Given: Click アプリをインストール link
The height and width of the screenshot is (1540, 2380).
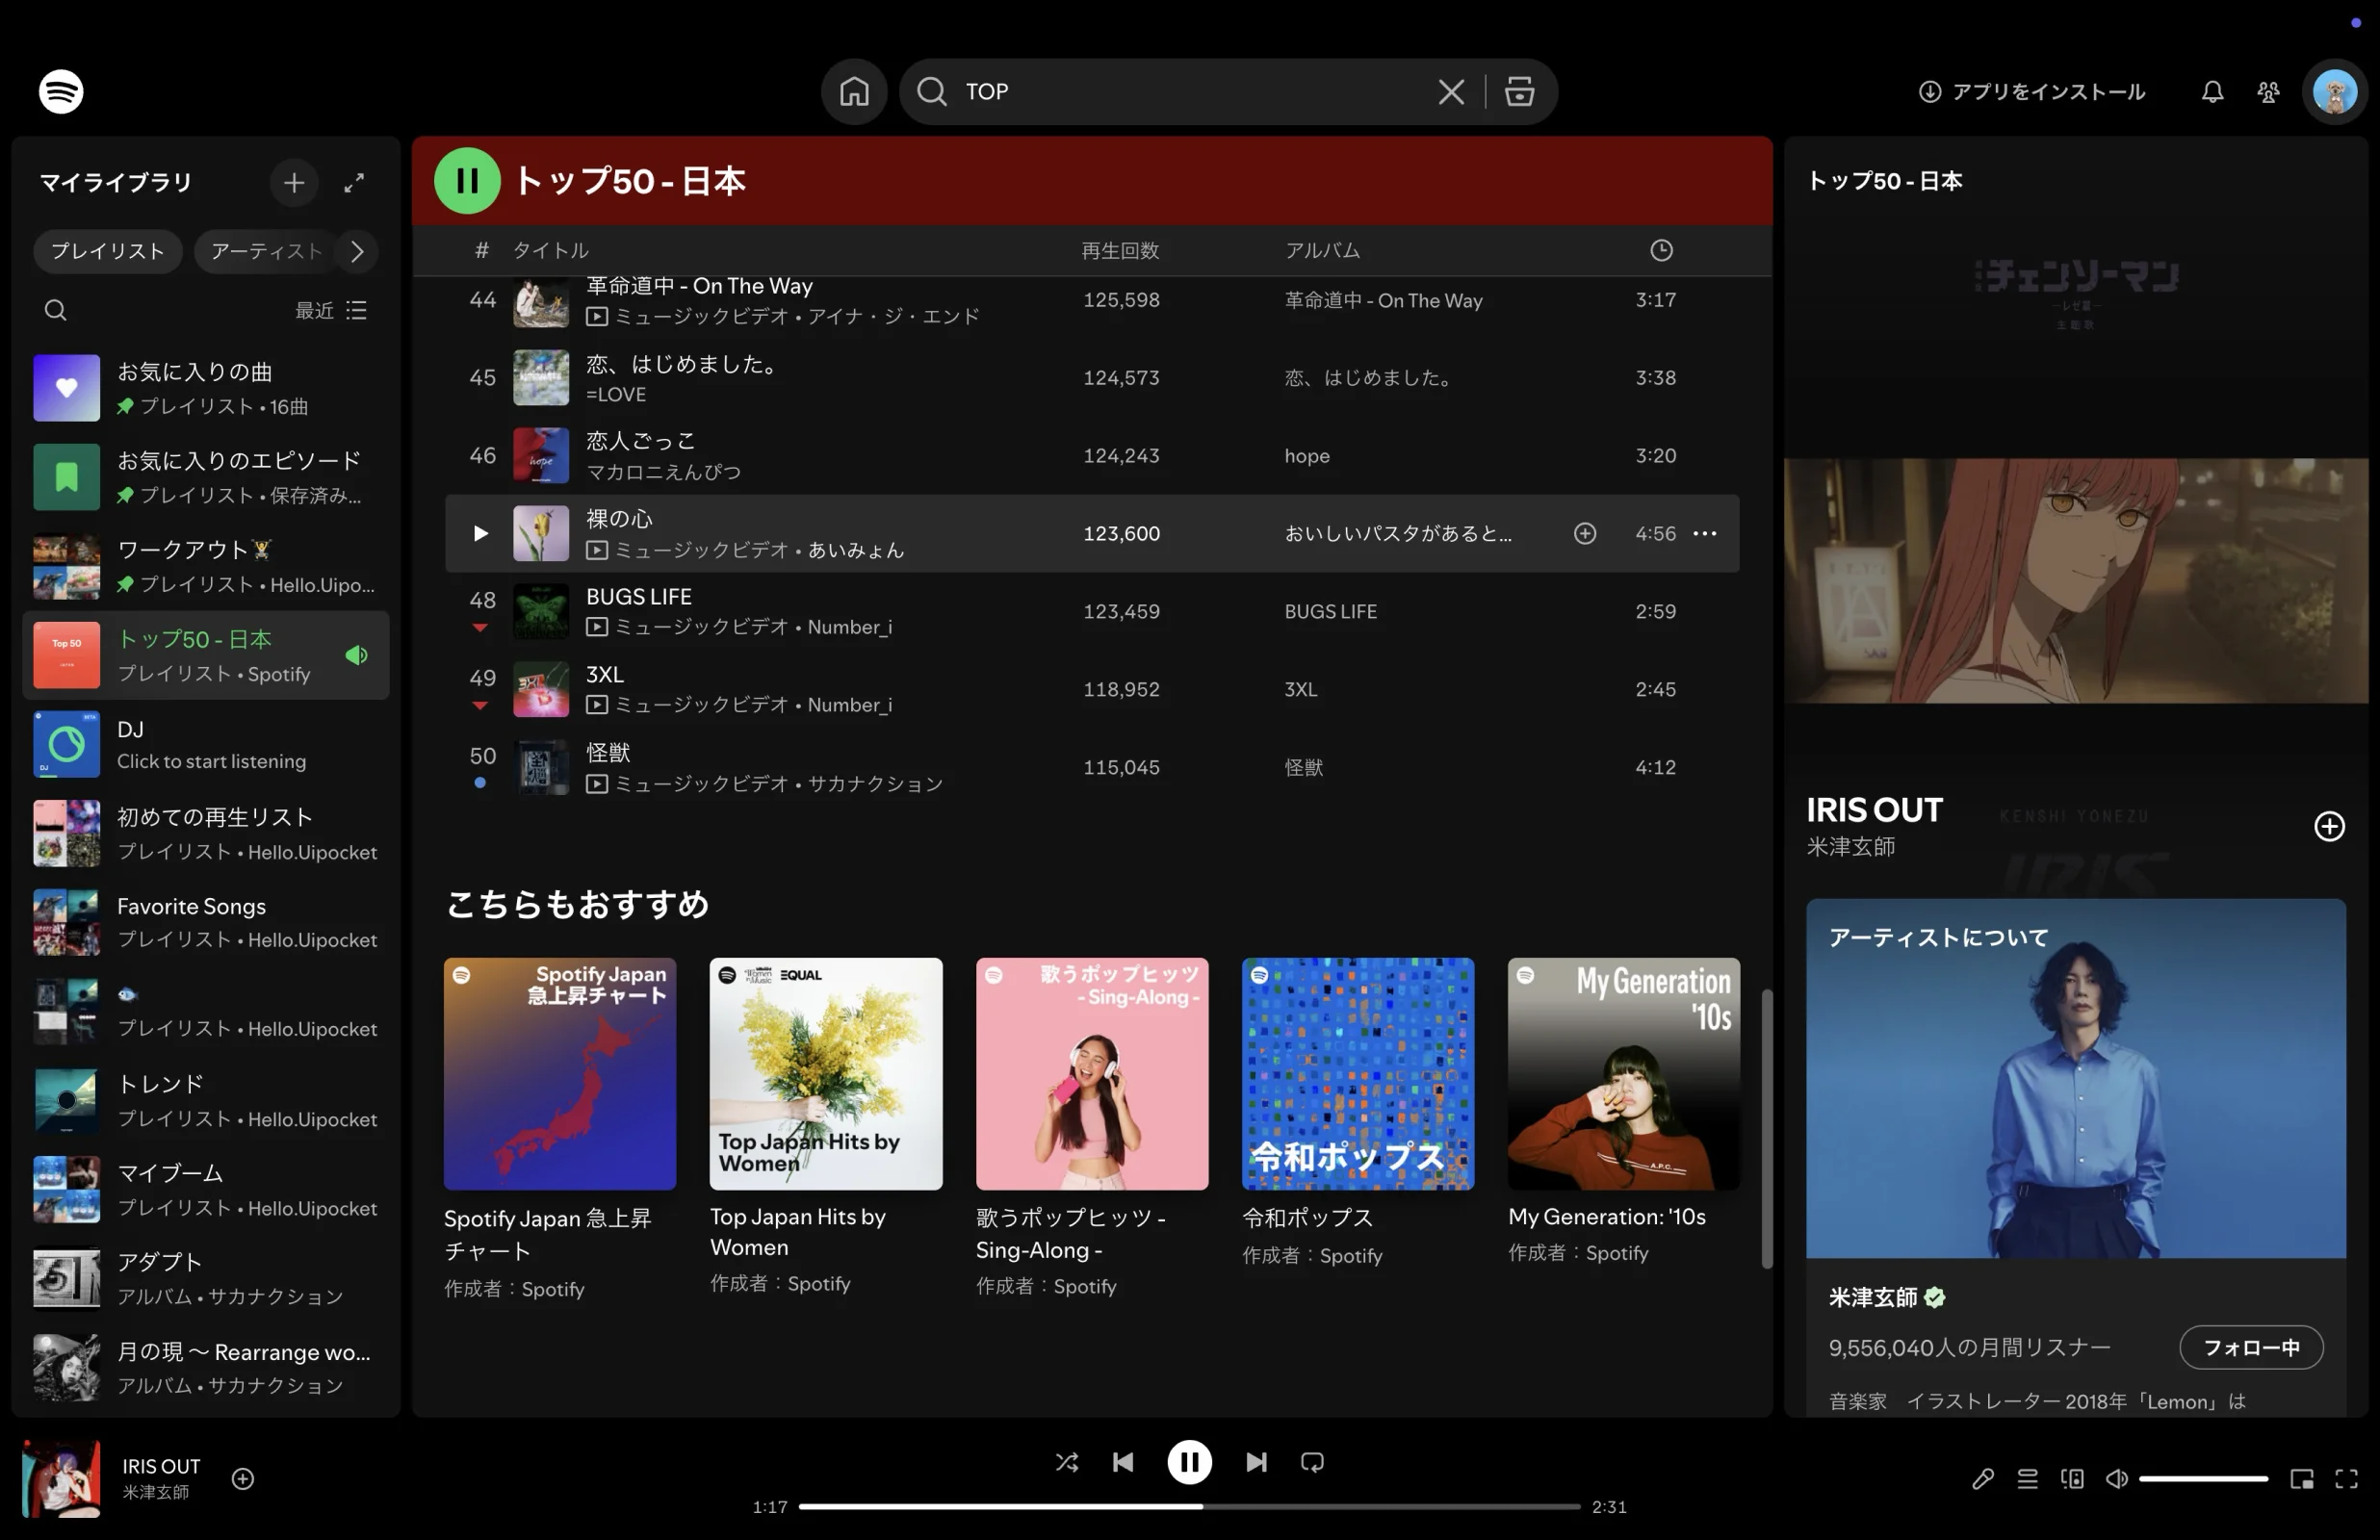Looking at the screenshot, I should point(2032,91).
